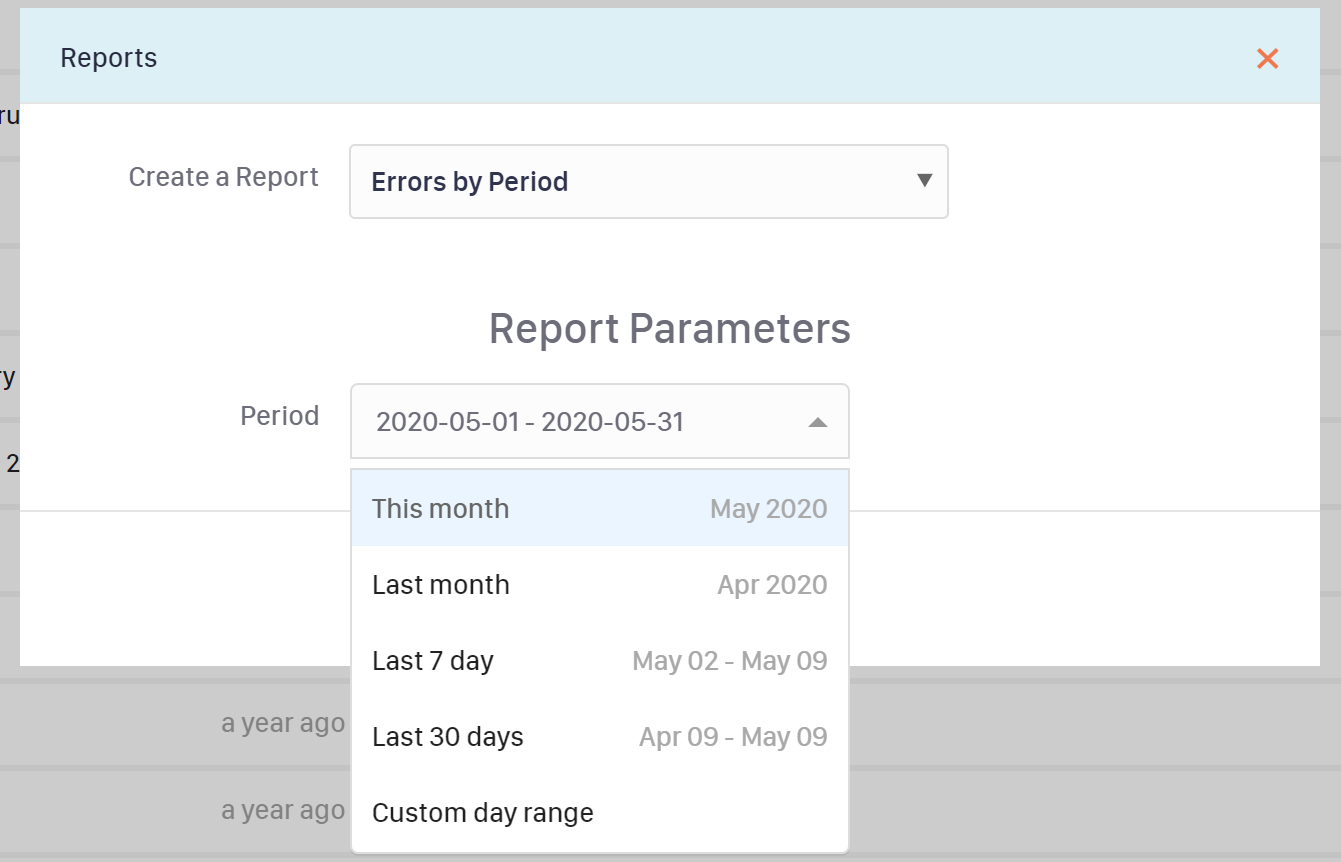
Task: Click the Create a Report label
Action: point(223,177)
